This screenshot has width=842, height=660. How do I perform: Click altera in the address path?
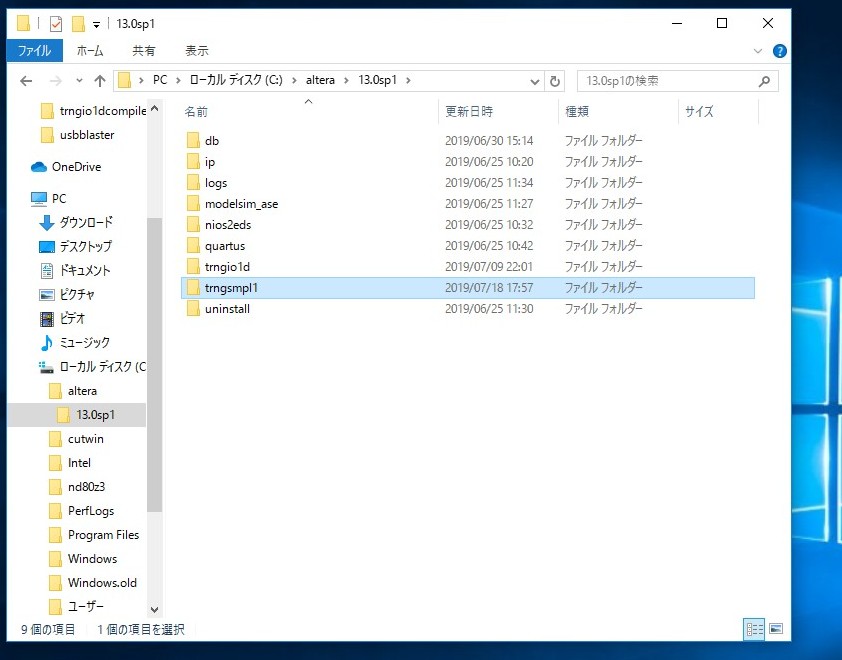point(320,80)
